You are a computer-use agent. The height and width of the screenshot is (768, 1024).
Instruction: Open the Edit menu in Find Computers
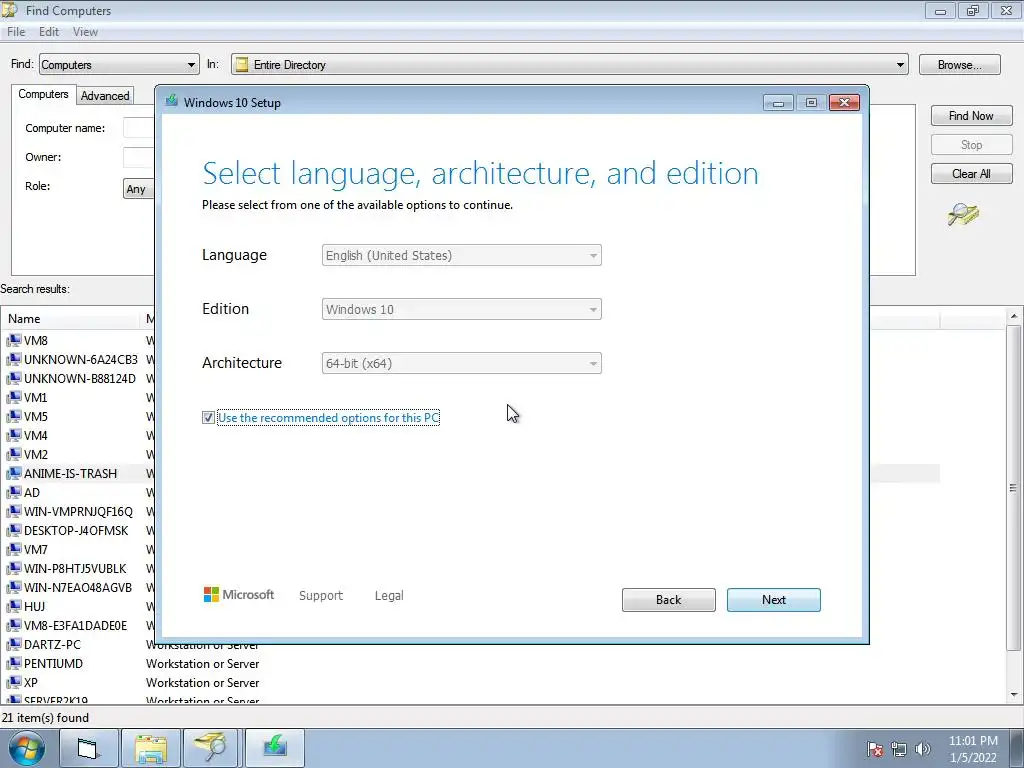pos(49,32)
